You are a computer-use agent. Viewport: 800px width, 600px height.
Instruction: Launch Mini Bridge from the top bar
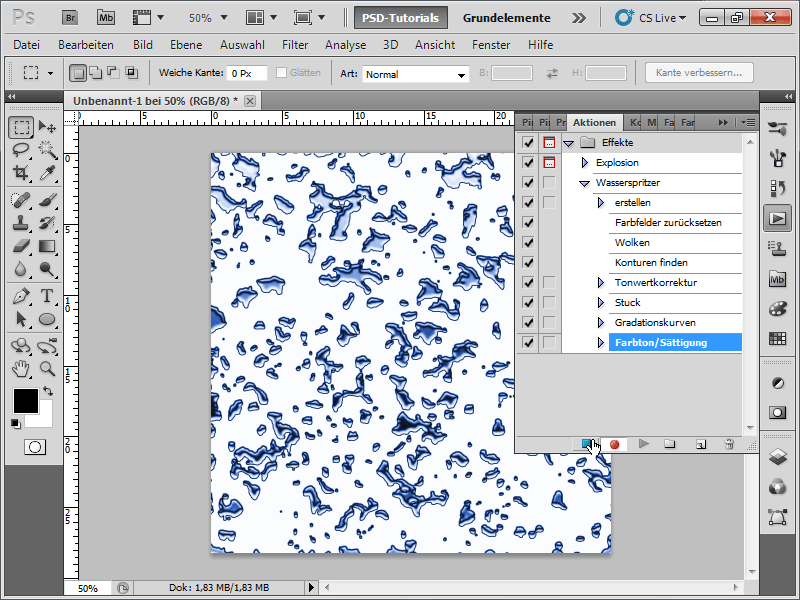[x=106, y=18]
